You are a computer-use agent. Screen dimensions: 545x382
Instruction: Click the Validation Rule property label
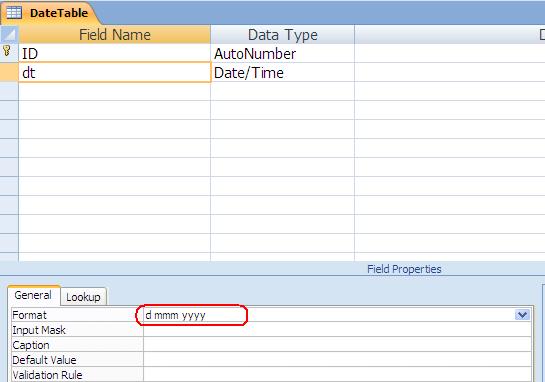tap(47, 375)
